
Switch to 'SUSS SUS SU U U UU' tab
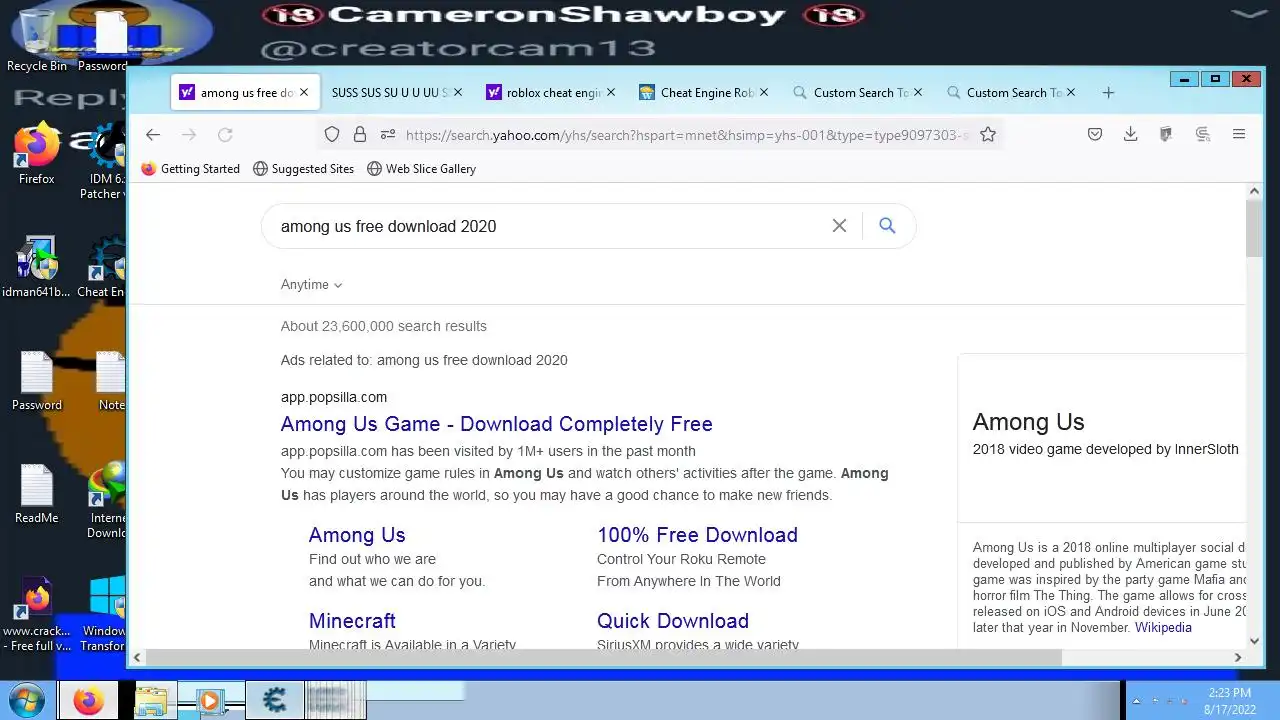tap(397, 93)
